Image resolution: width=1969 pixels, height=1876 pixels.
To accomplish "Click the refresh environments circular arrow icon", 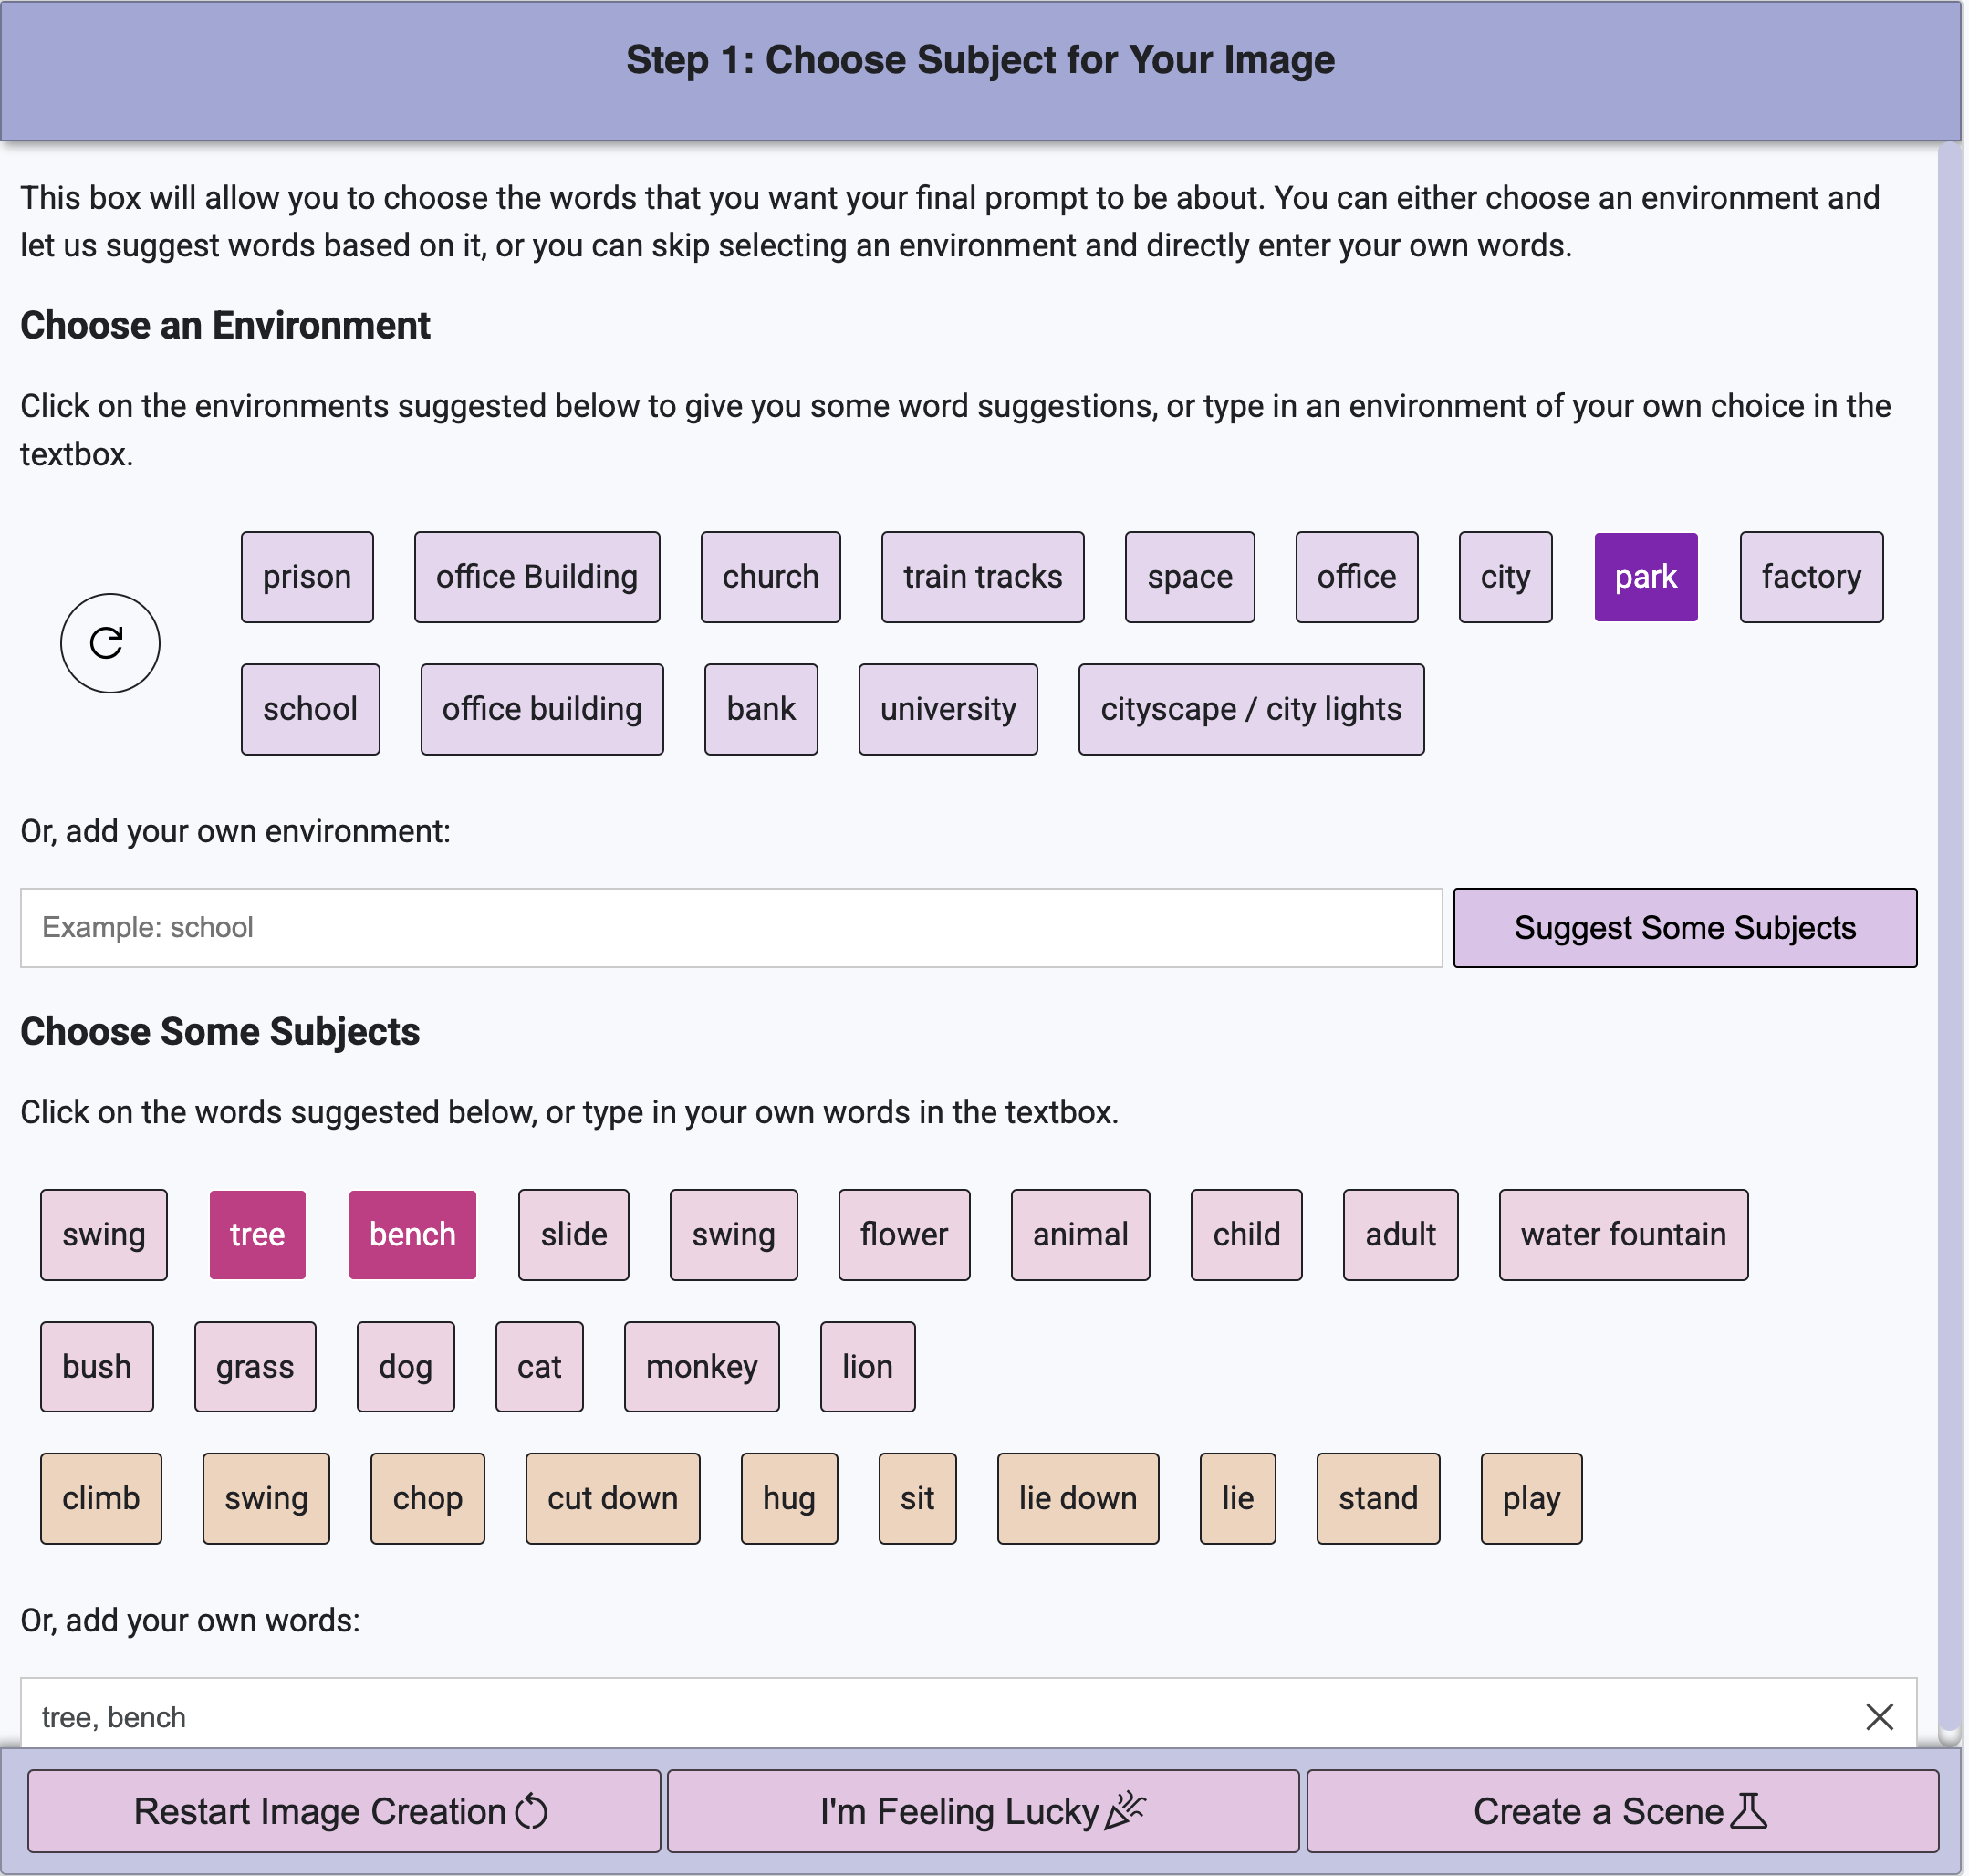I will point(110,643).
